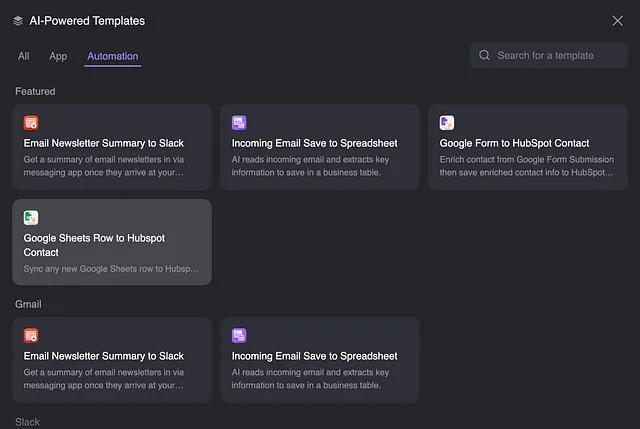Click Featured Email Newsletter Summary orange icon
The height and width of the screenshot is (429, 640).
31,122
